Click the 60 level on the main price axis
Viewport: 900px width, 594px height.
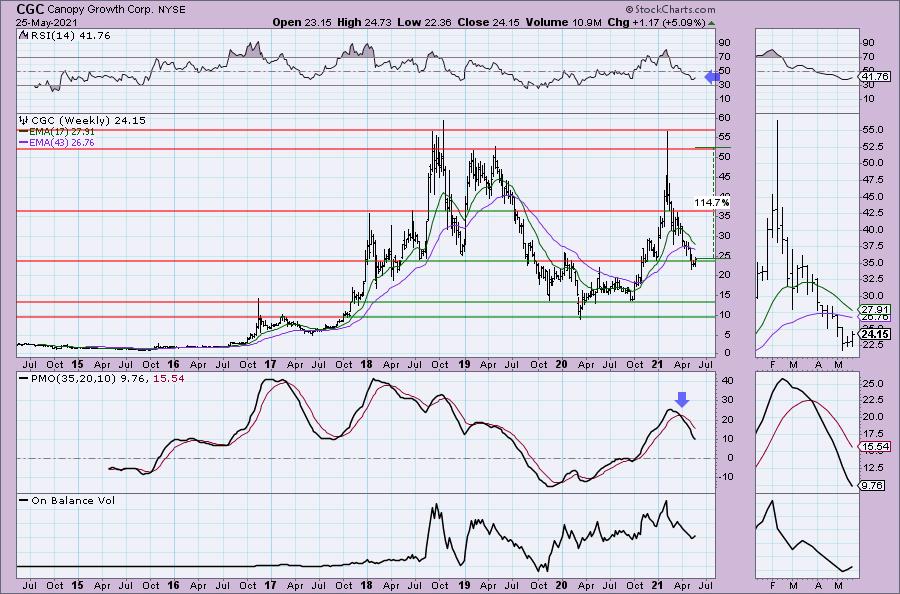click(x=725, y=118)
